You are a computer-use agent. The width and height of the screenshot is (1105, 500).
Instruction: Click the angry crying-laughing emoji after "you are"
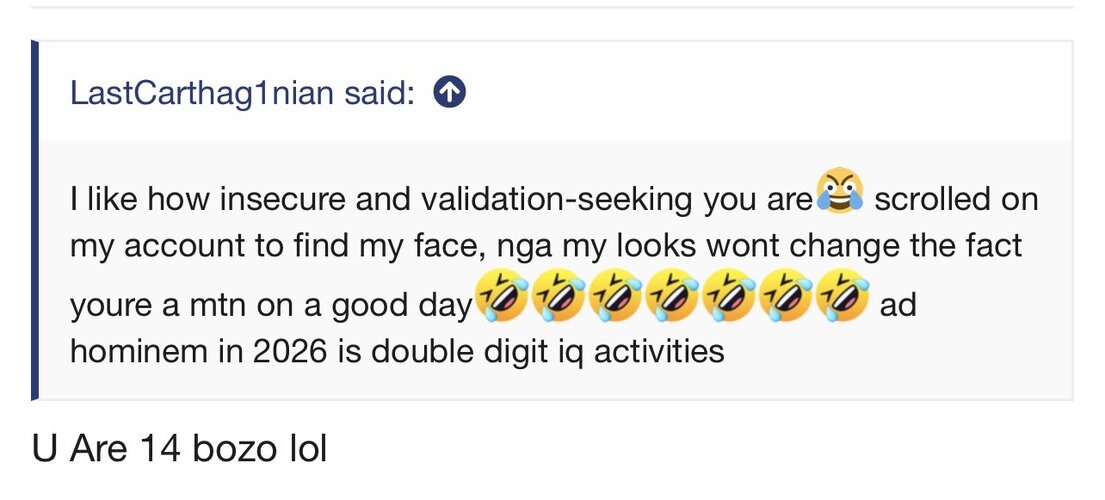coord(840,189)
